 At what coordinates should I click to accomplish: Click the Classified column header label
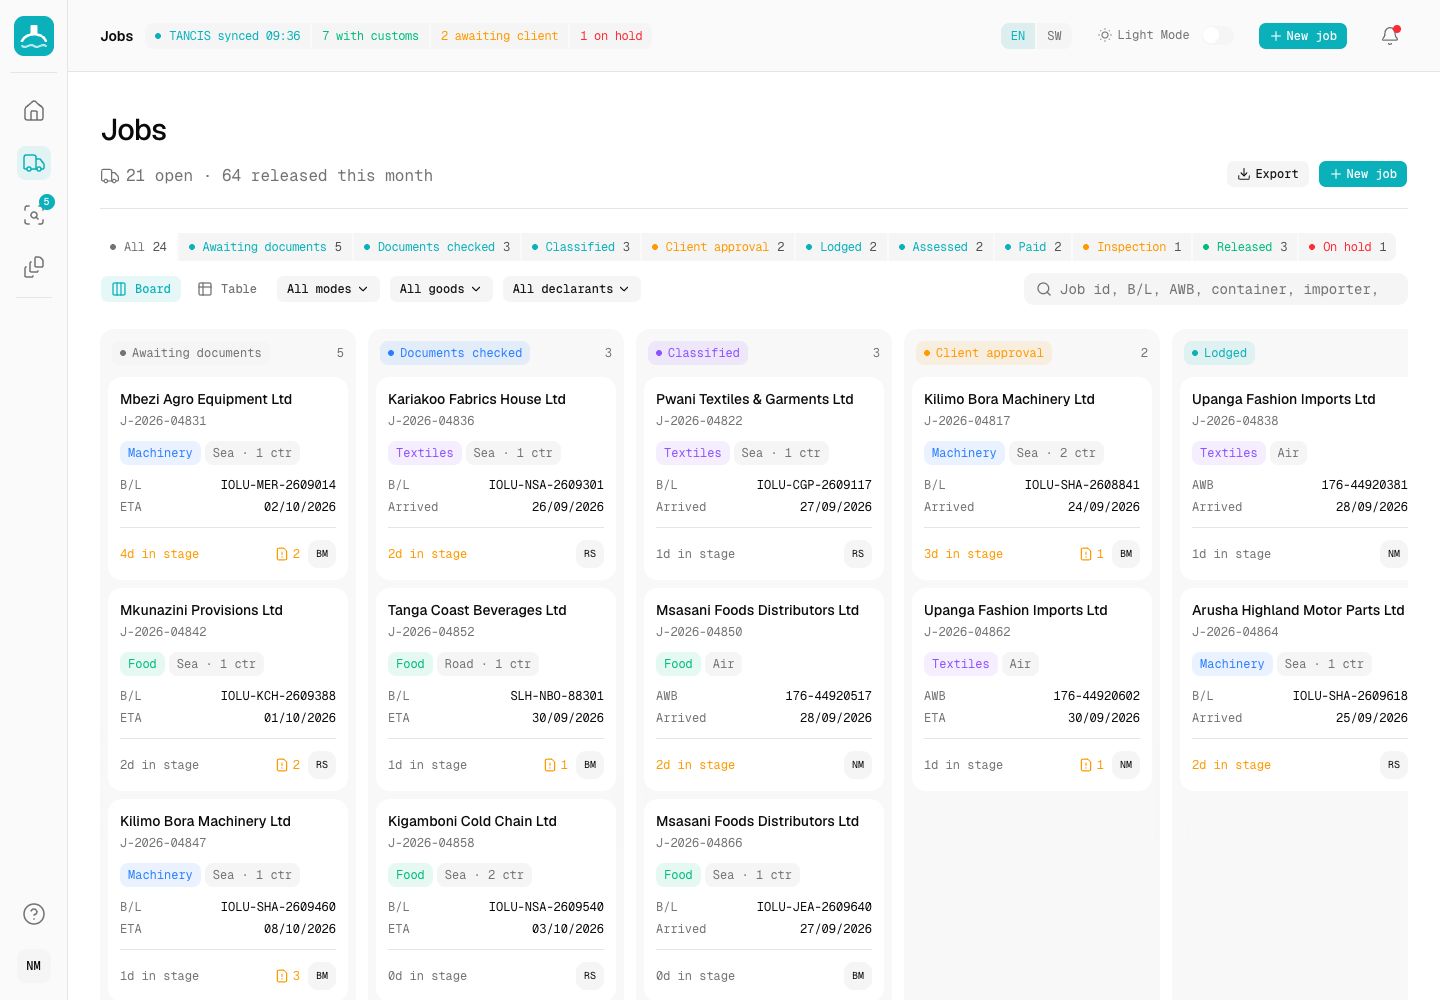pos(697,353)
